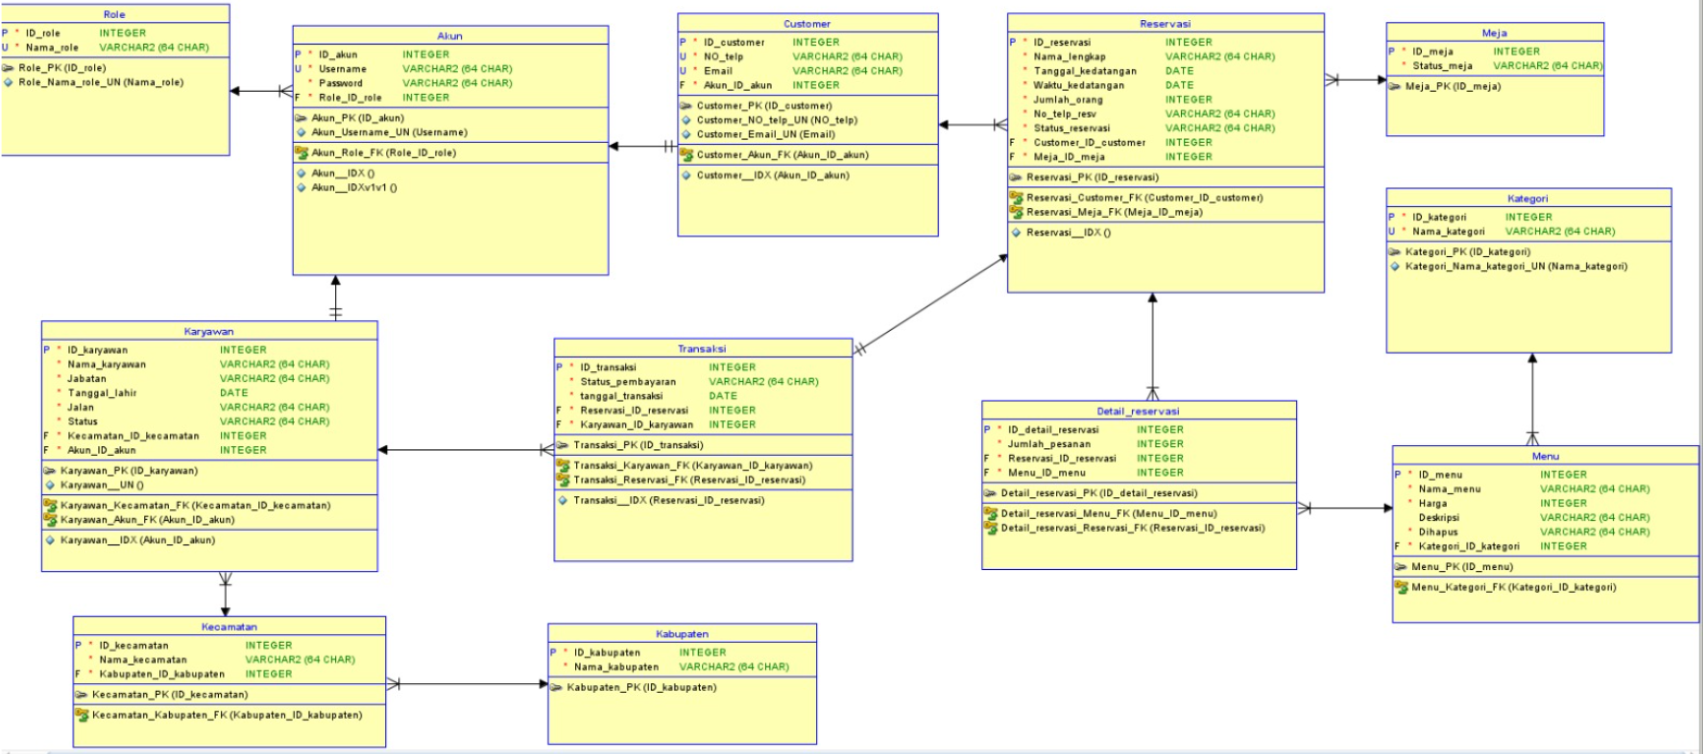Click the index icon beside Transaksi__IDX

(563, 500)
